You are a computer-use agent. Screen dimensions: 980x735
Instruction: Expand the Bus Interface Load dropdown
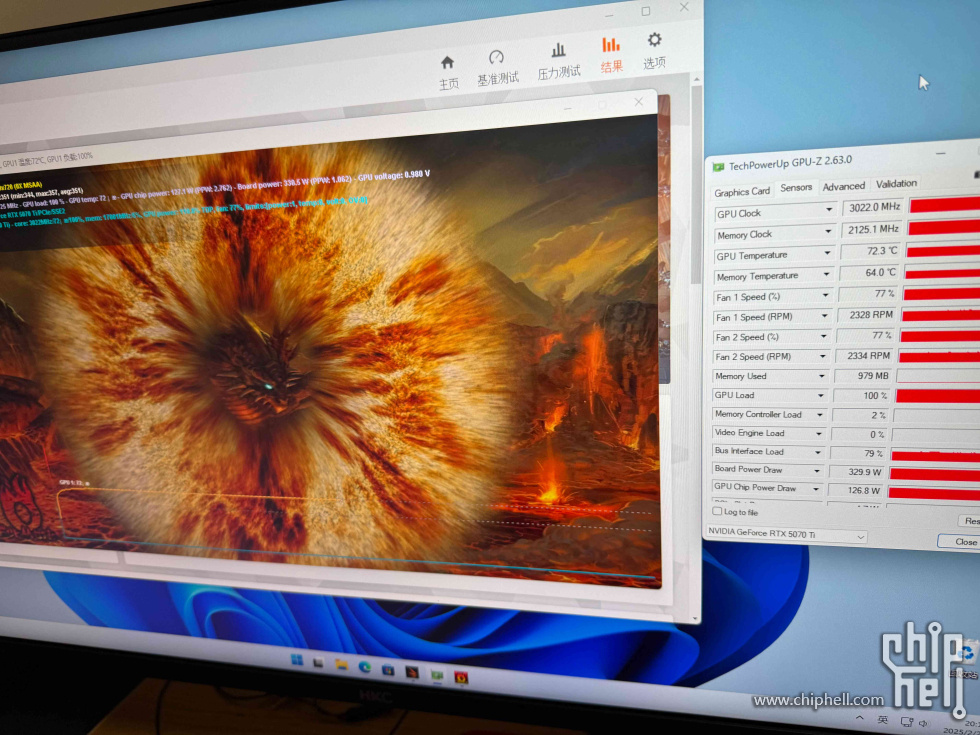[x=818, y=452]
